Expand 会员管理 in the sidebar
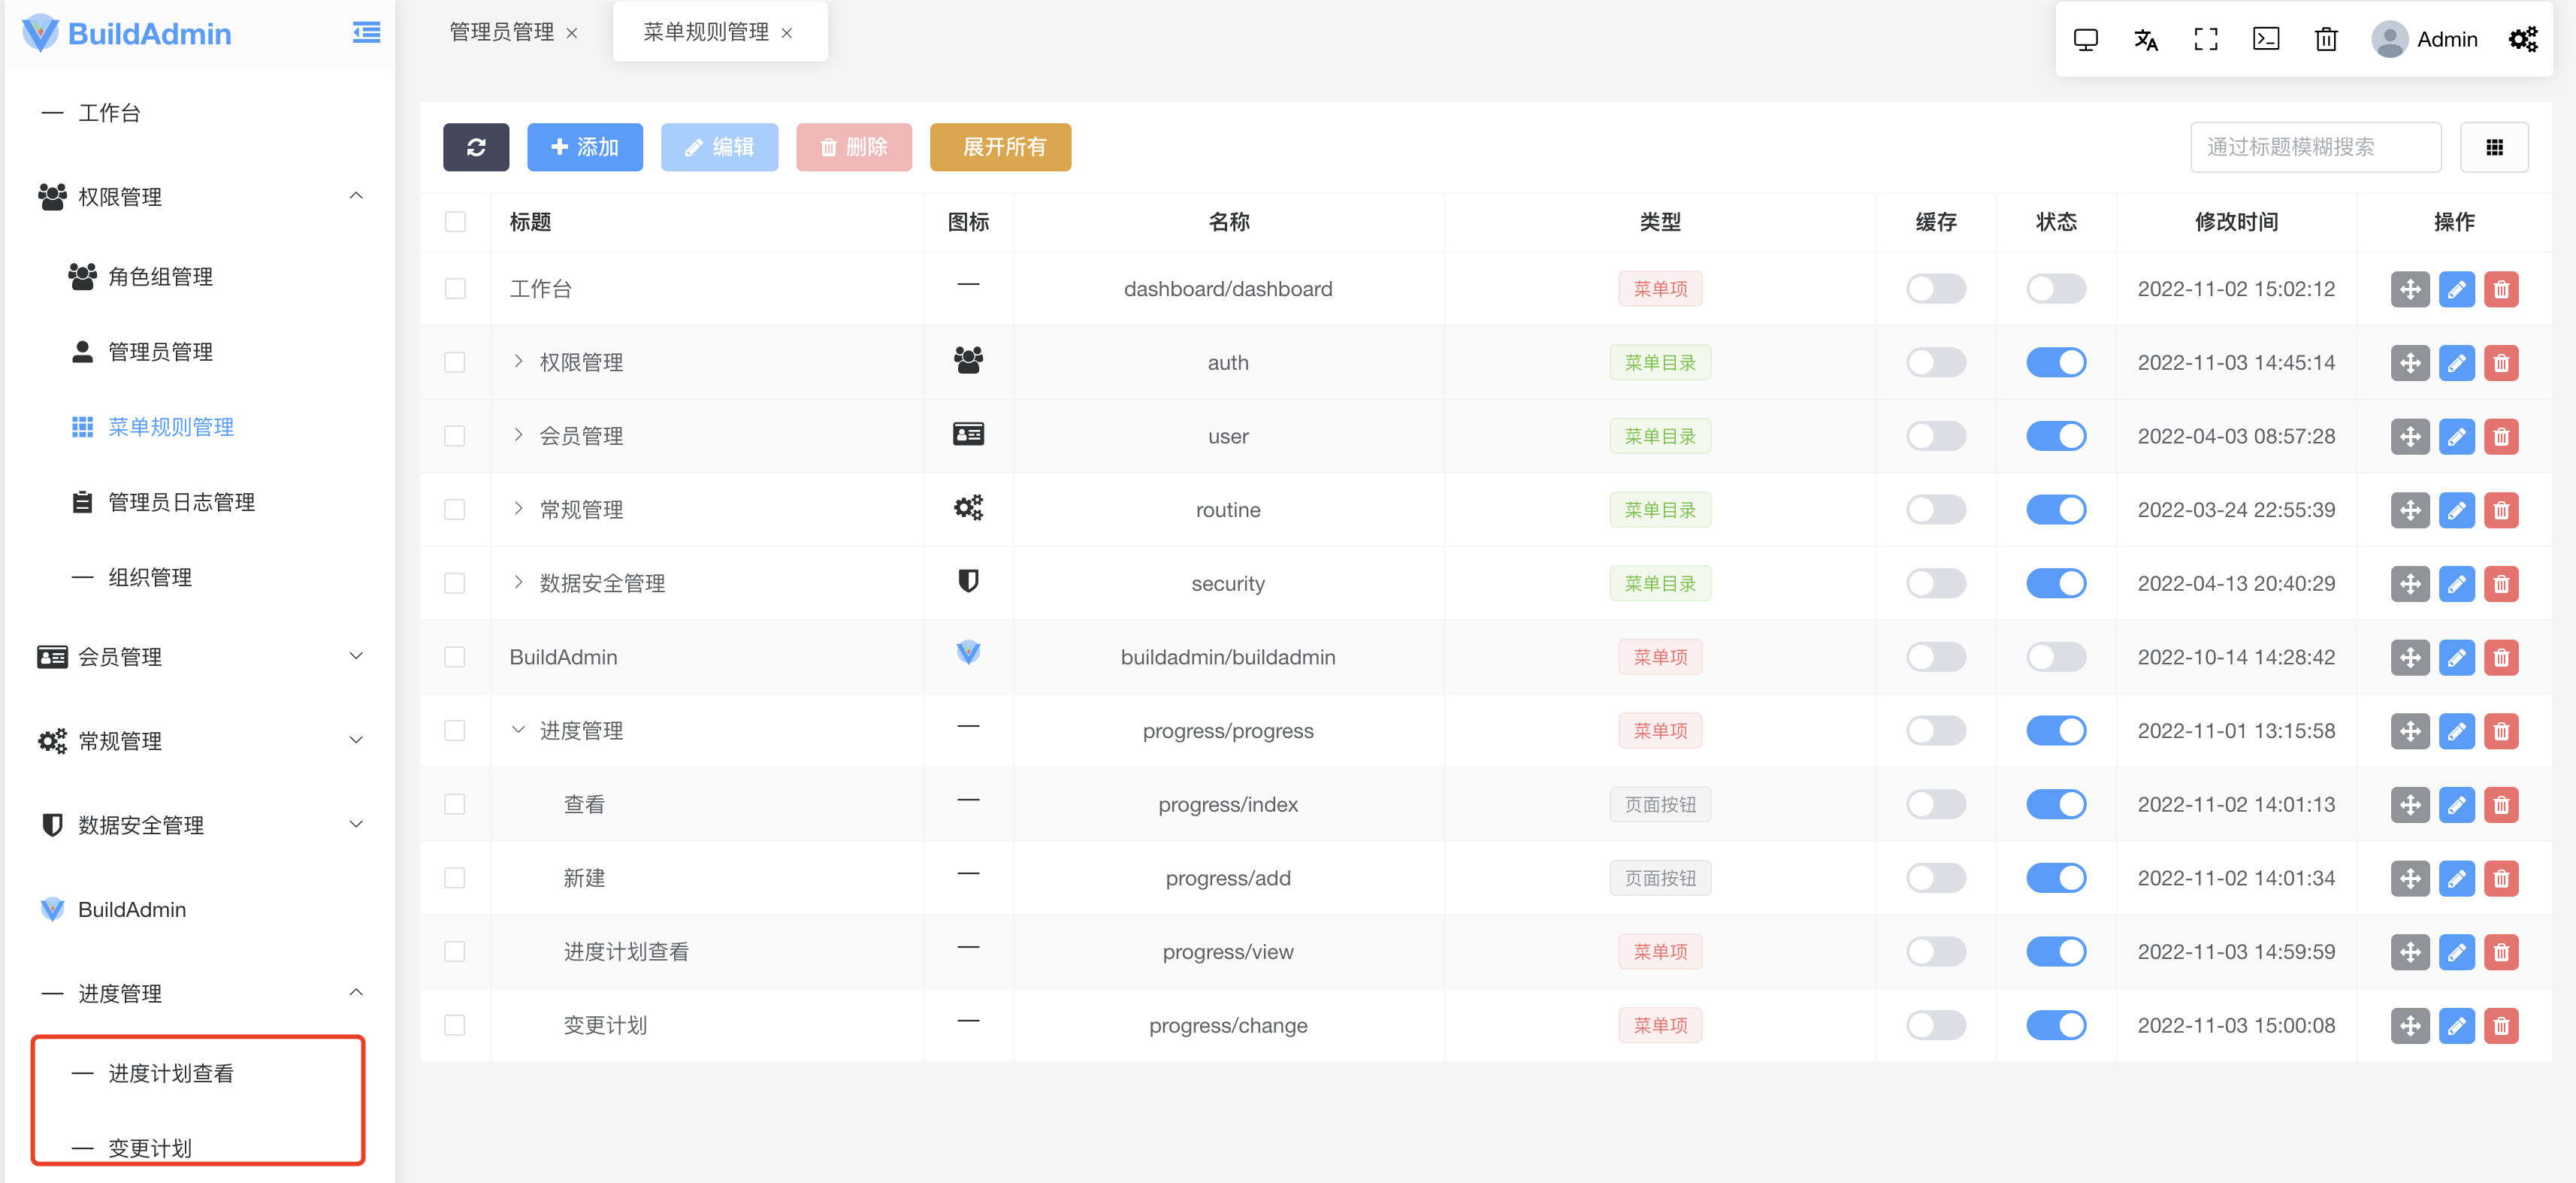This screenshot has width=2576, height=1183. (x=200, y=657)
